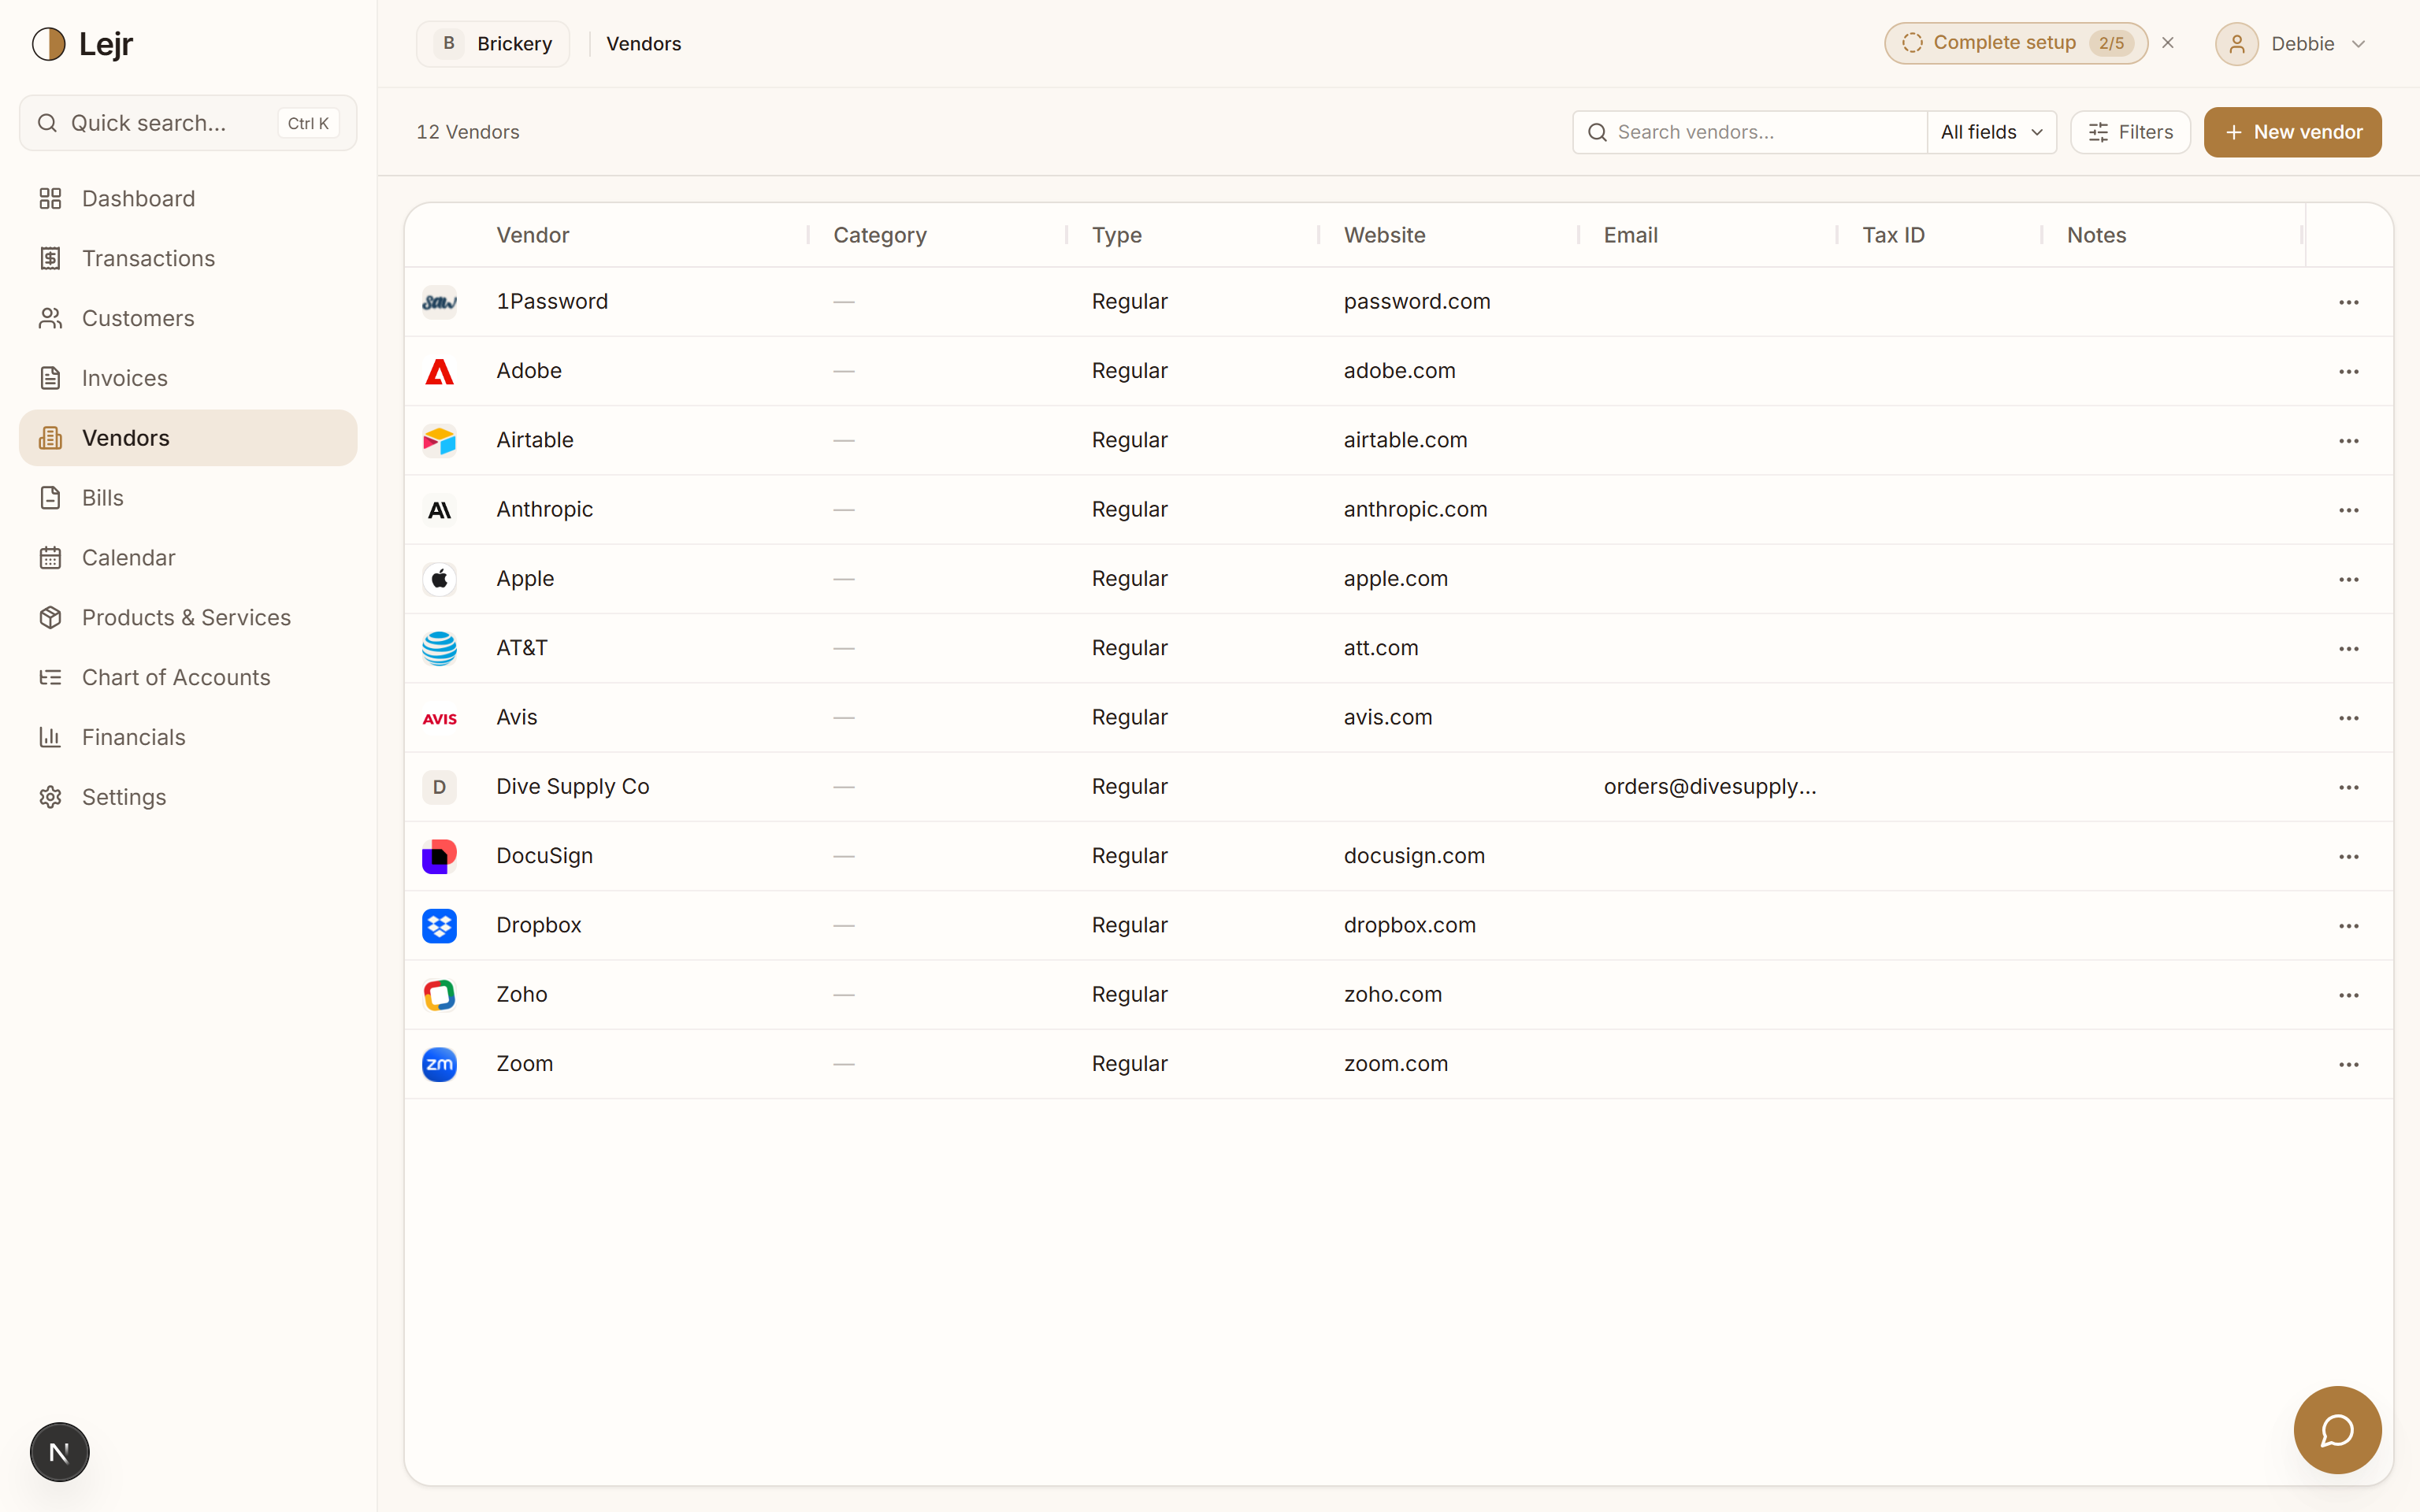The image size is (2420, 1512).
Task: Click the apple.com website cell
Action: (1395, 578)
